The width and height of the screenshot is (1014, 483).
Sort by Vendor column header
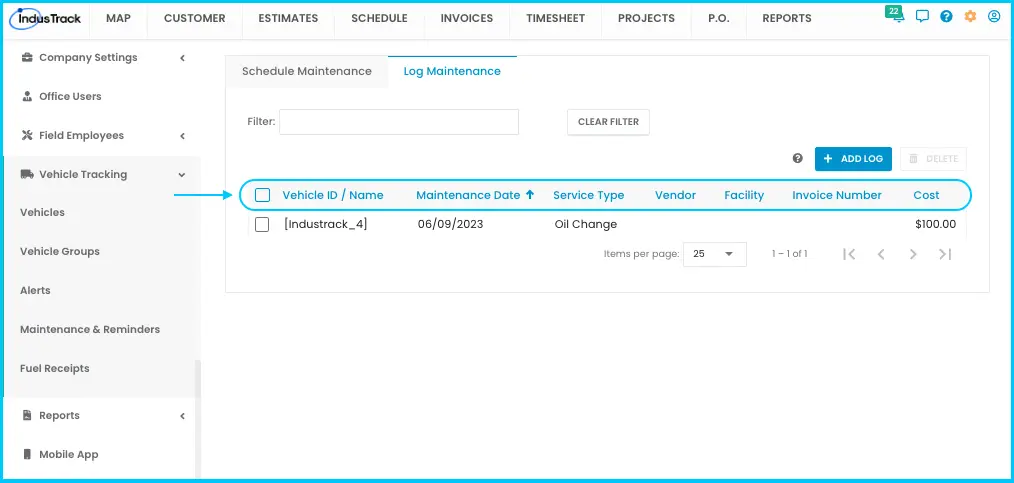(x=675, y=195)
